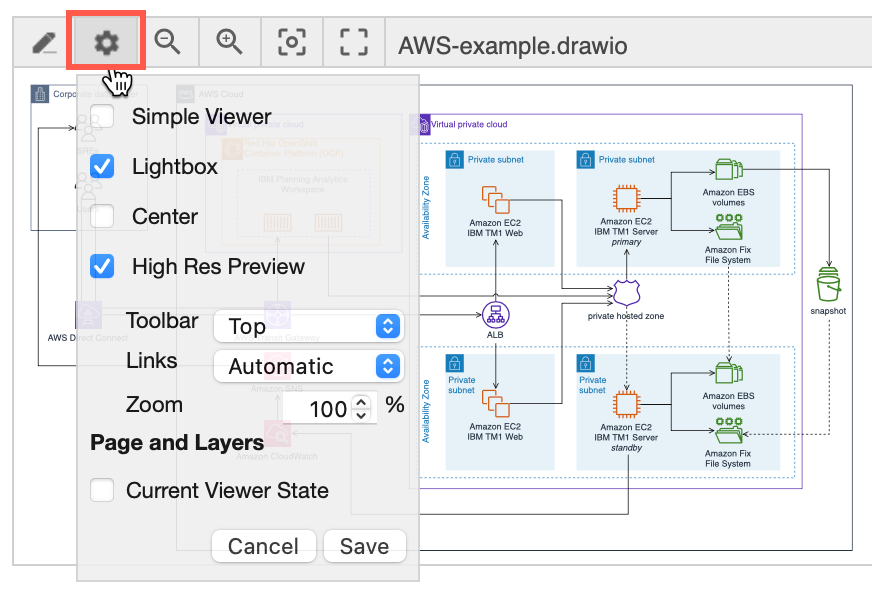Select the ALB shape in the diagram
The height and width of the screenshot is (598, 894).
[495, 313]
